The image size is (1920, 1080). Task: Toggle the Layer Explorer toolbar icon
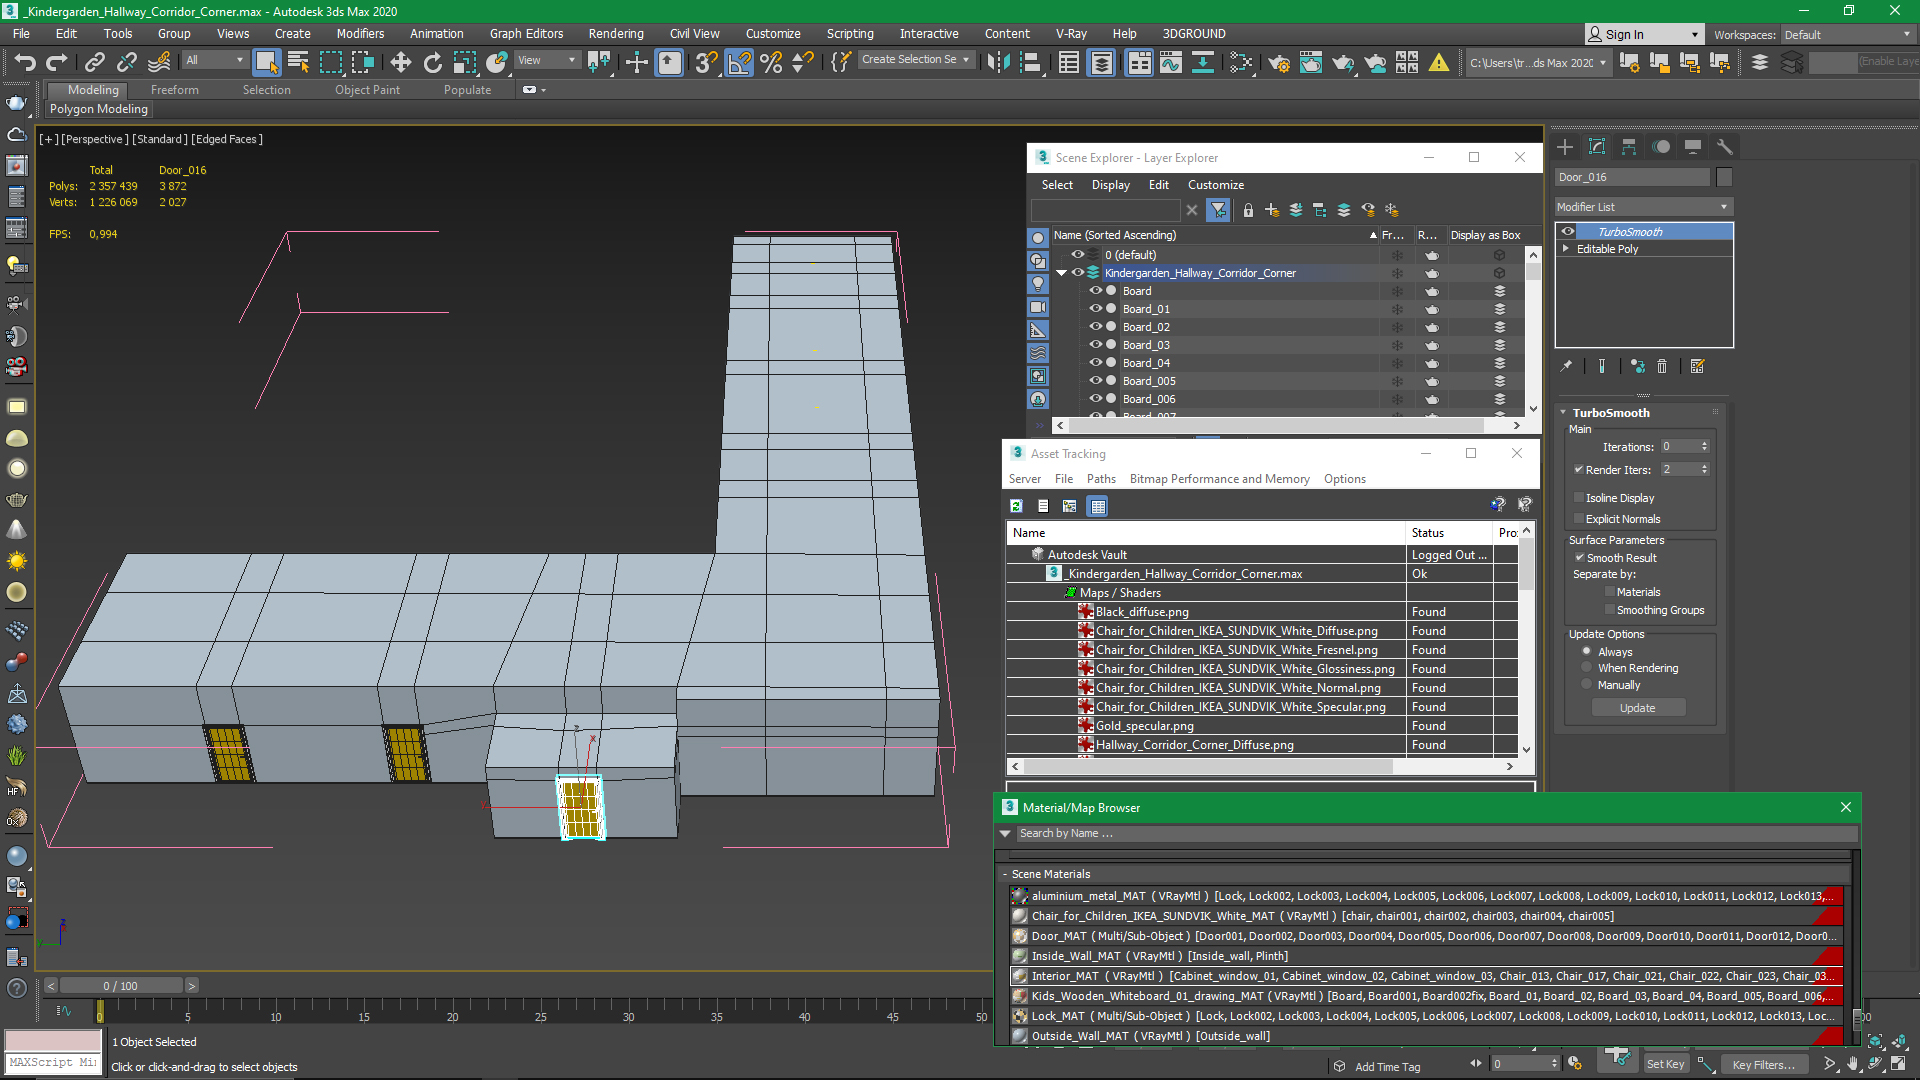pyautogui.click(x=1101, y=62)
